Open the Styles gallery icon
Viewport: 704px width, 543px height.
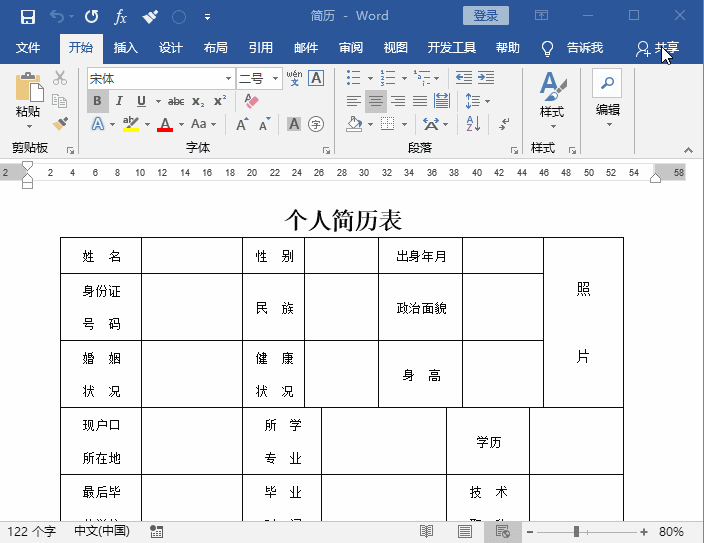(x=553, y=86)
